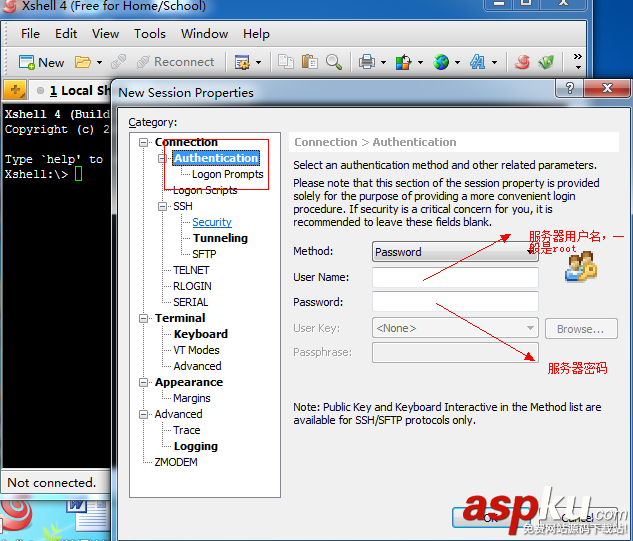Click the Password input field
The height and width of the screenshot is (541, 633).
click(x=455, y=302)
